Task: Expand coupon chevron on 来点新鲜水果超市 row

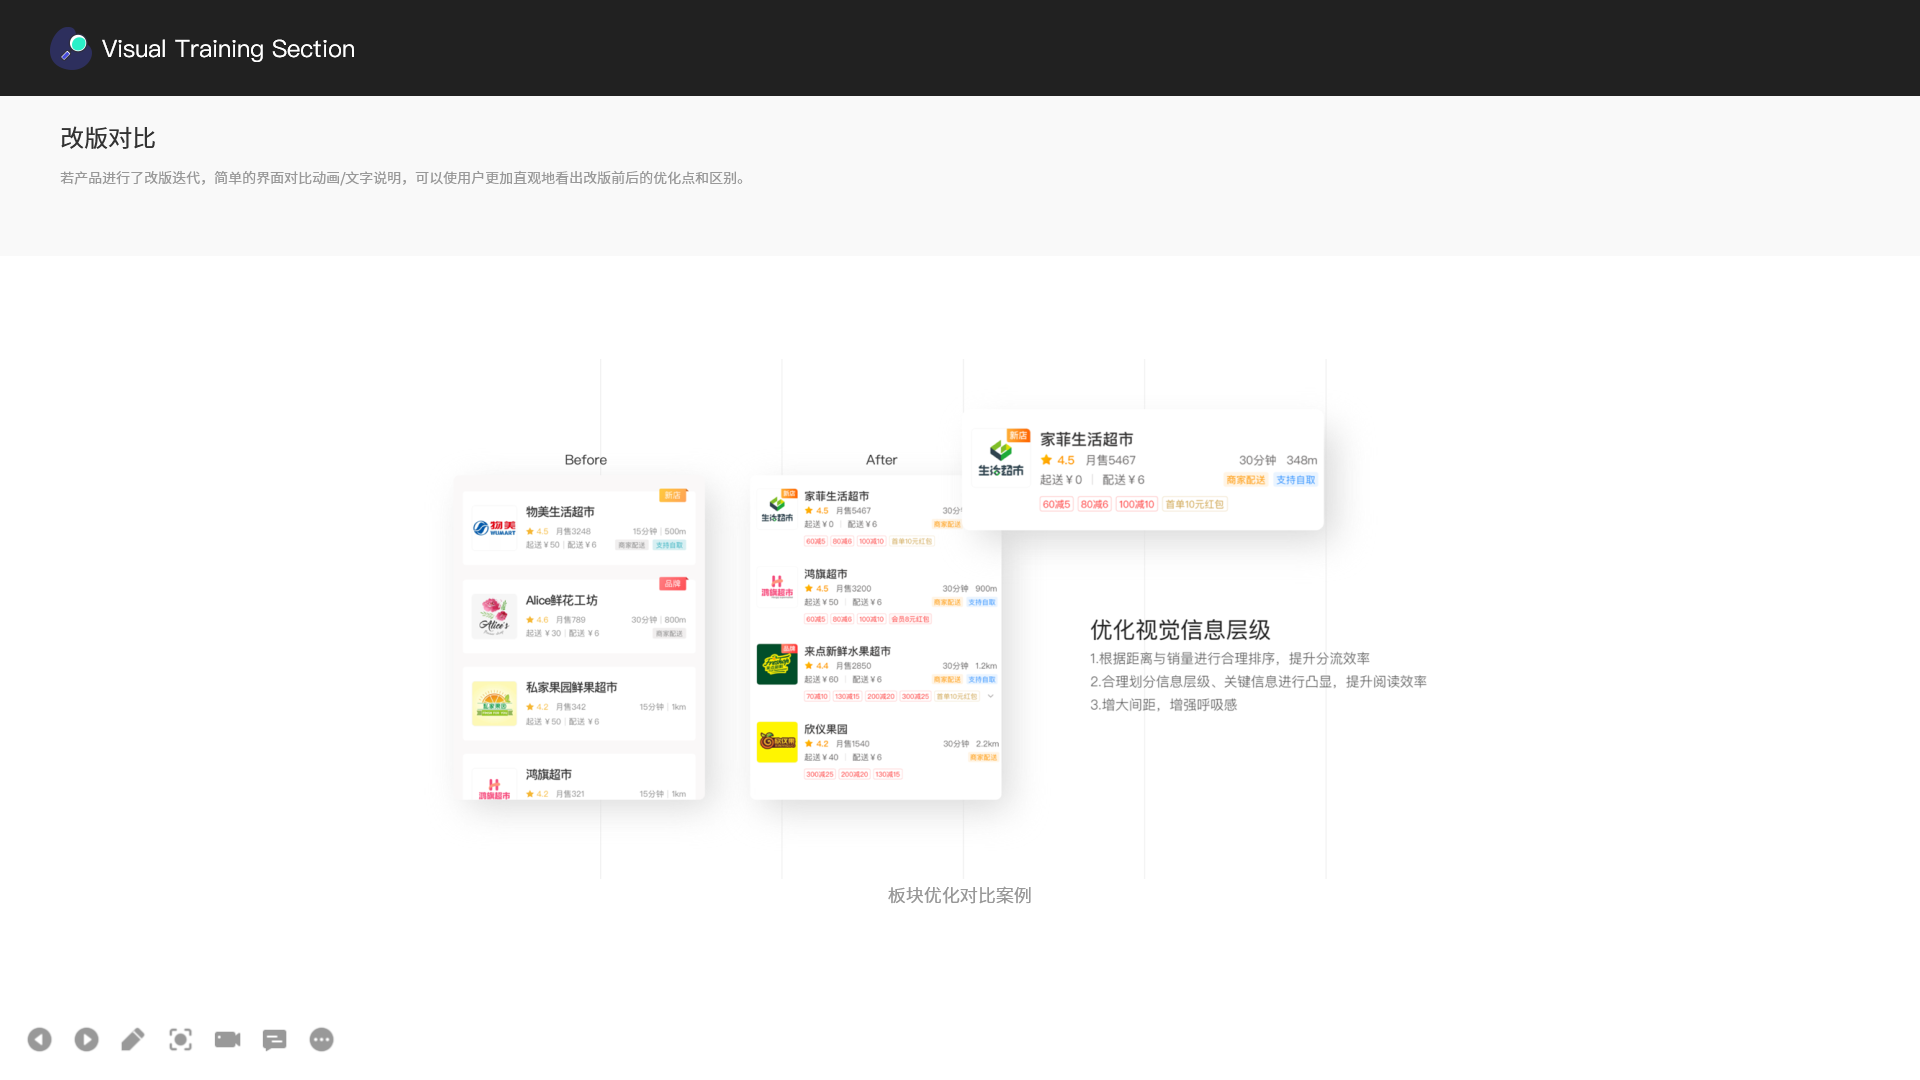Action: pos(990,696)
